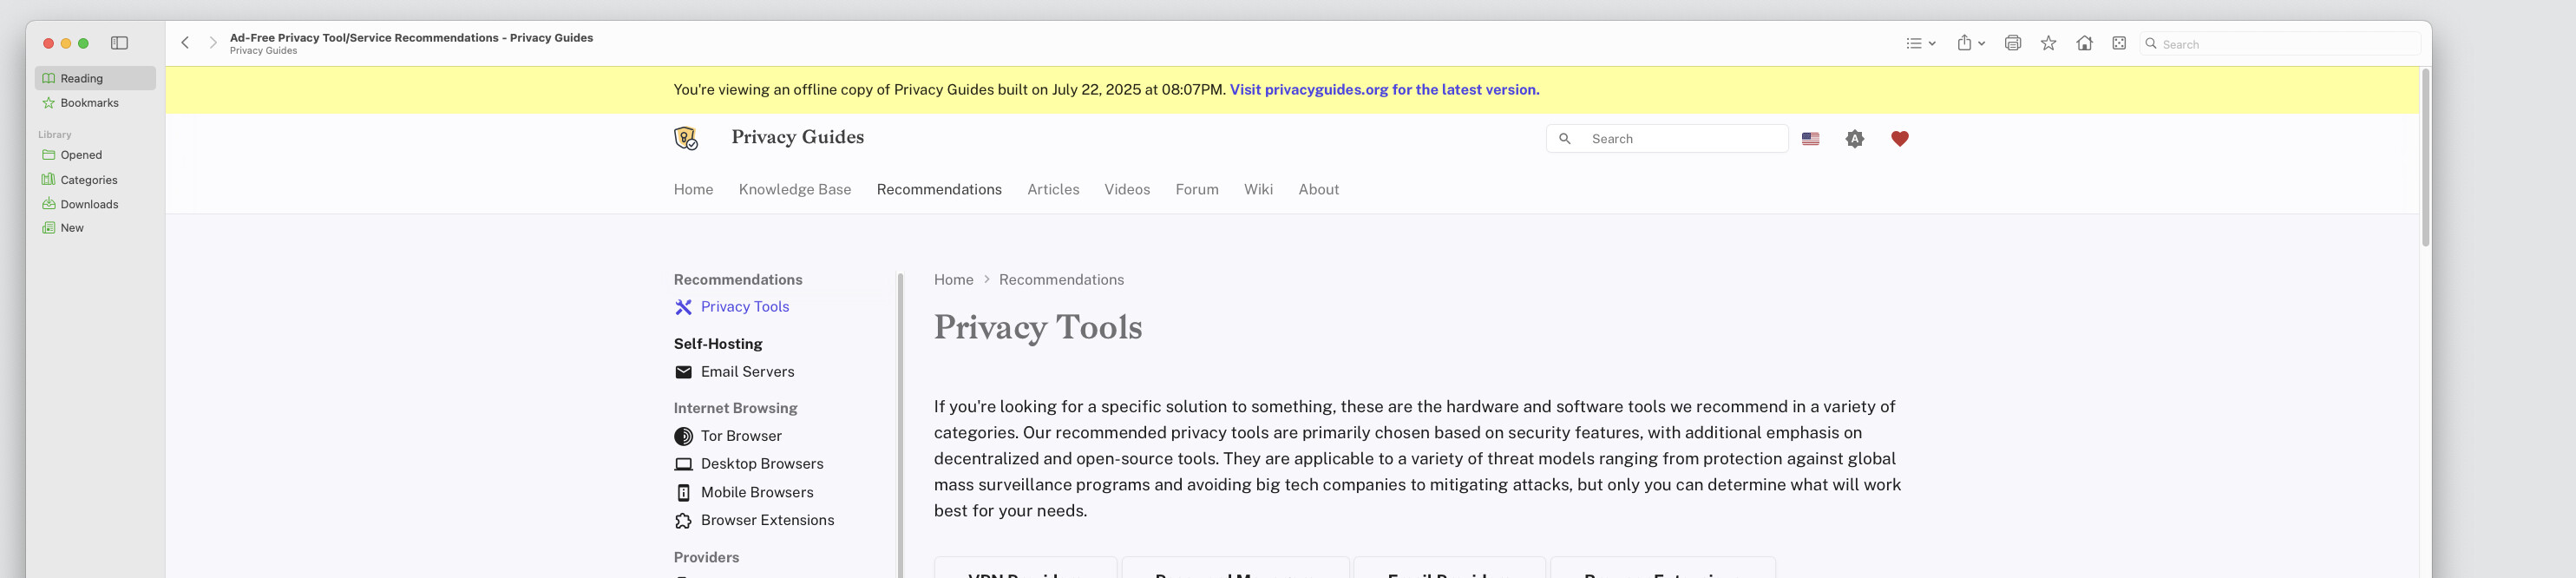
Task: Toggle the left sidebar visibility
Action: [119, 43]
